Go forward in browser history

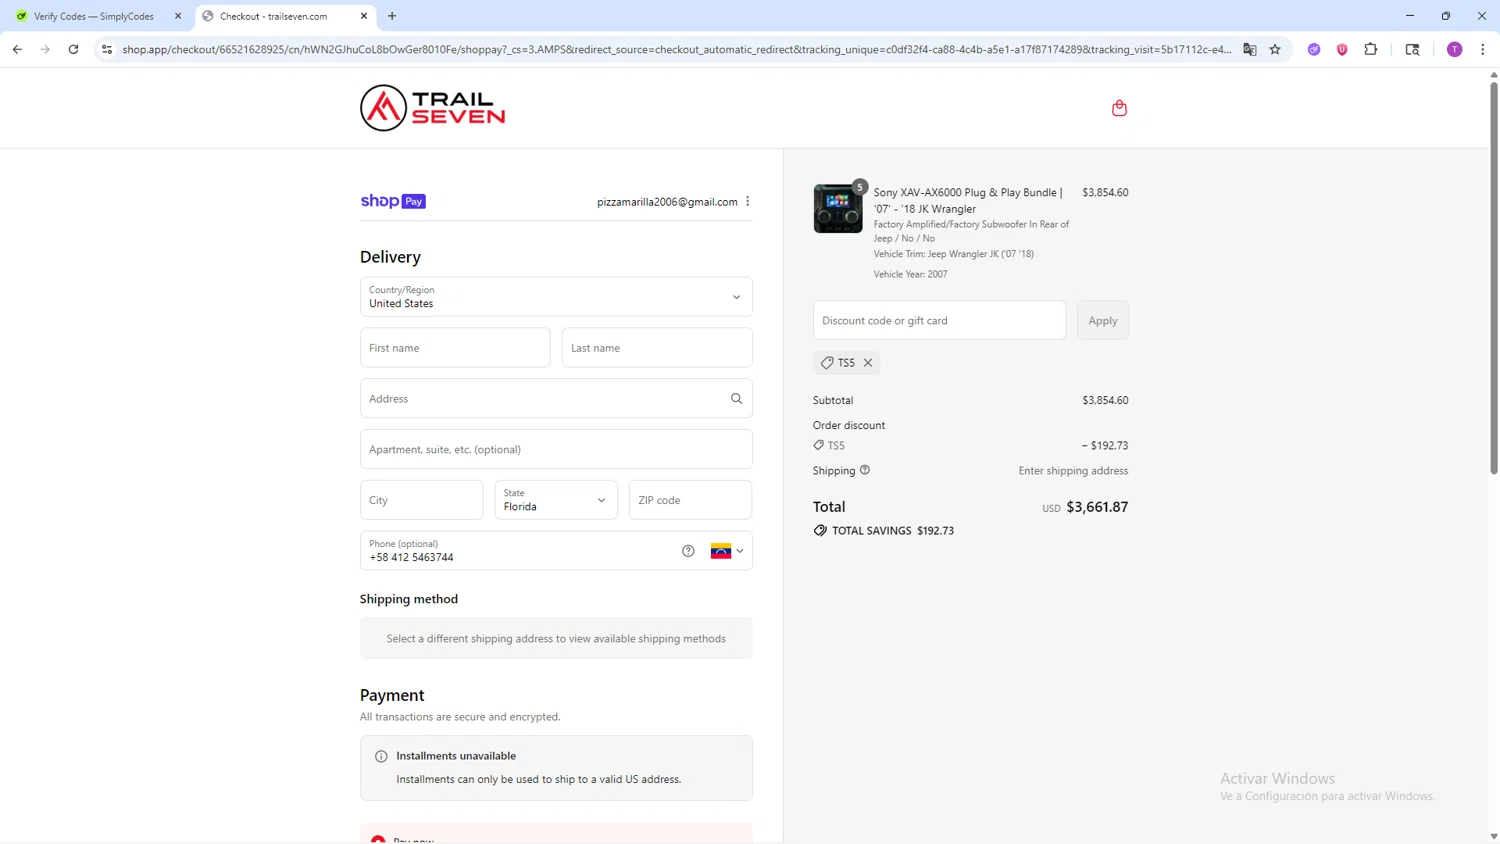click(x=45, y=49)
